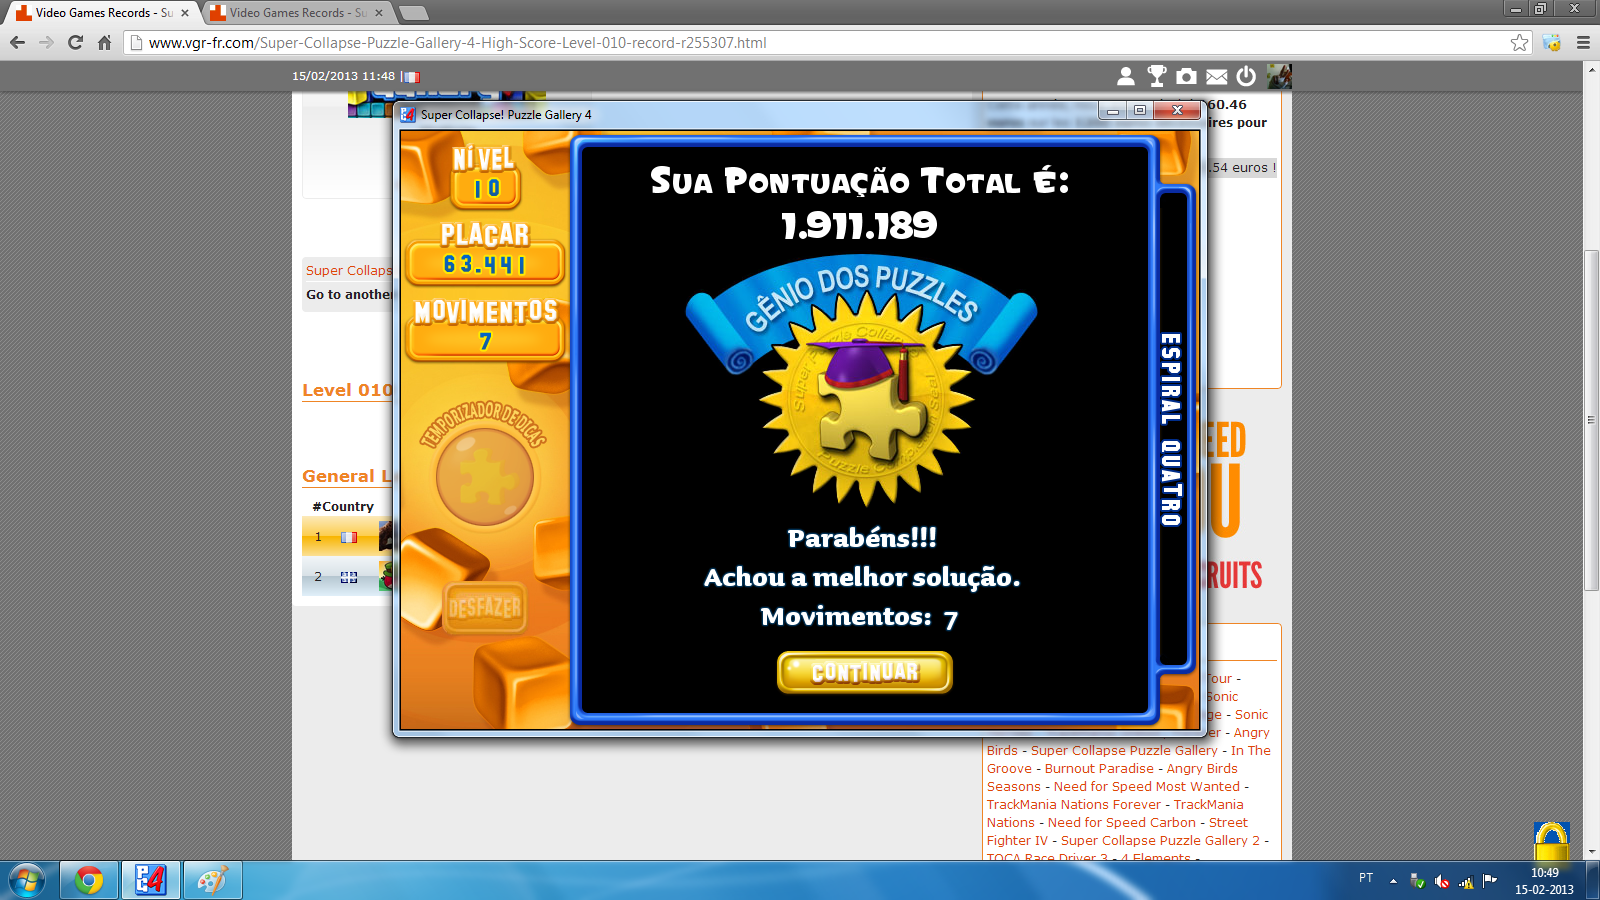The height and width of the screenshot is (900, 1600).
Task: Open the user profile silhouette icon
Action: 1126,76
